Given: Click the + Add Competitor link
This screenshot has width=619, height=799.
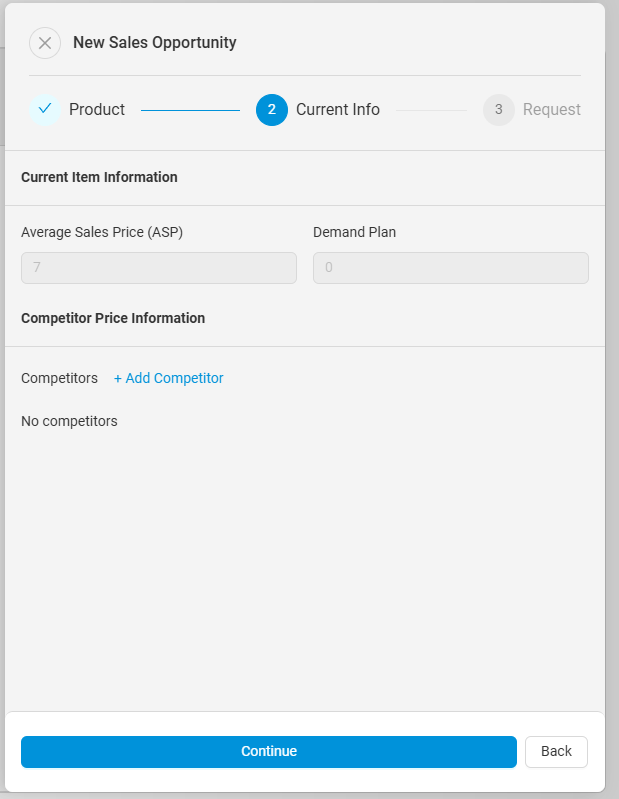Looking at the screenshot, I should click(168, 378).
